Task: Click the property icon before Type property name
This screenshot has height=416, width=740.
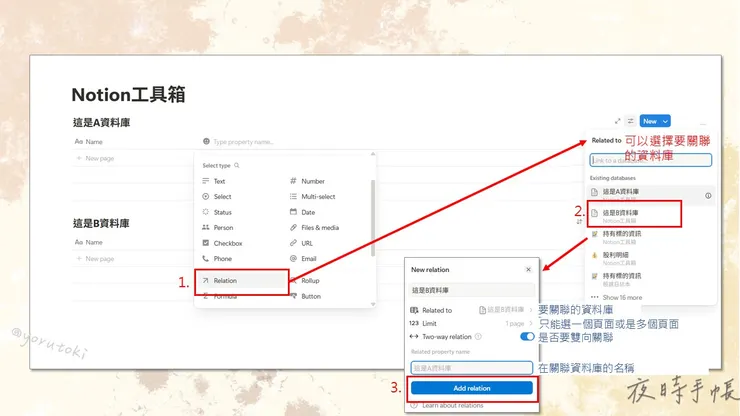Action: 206,141
